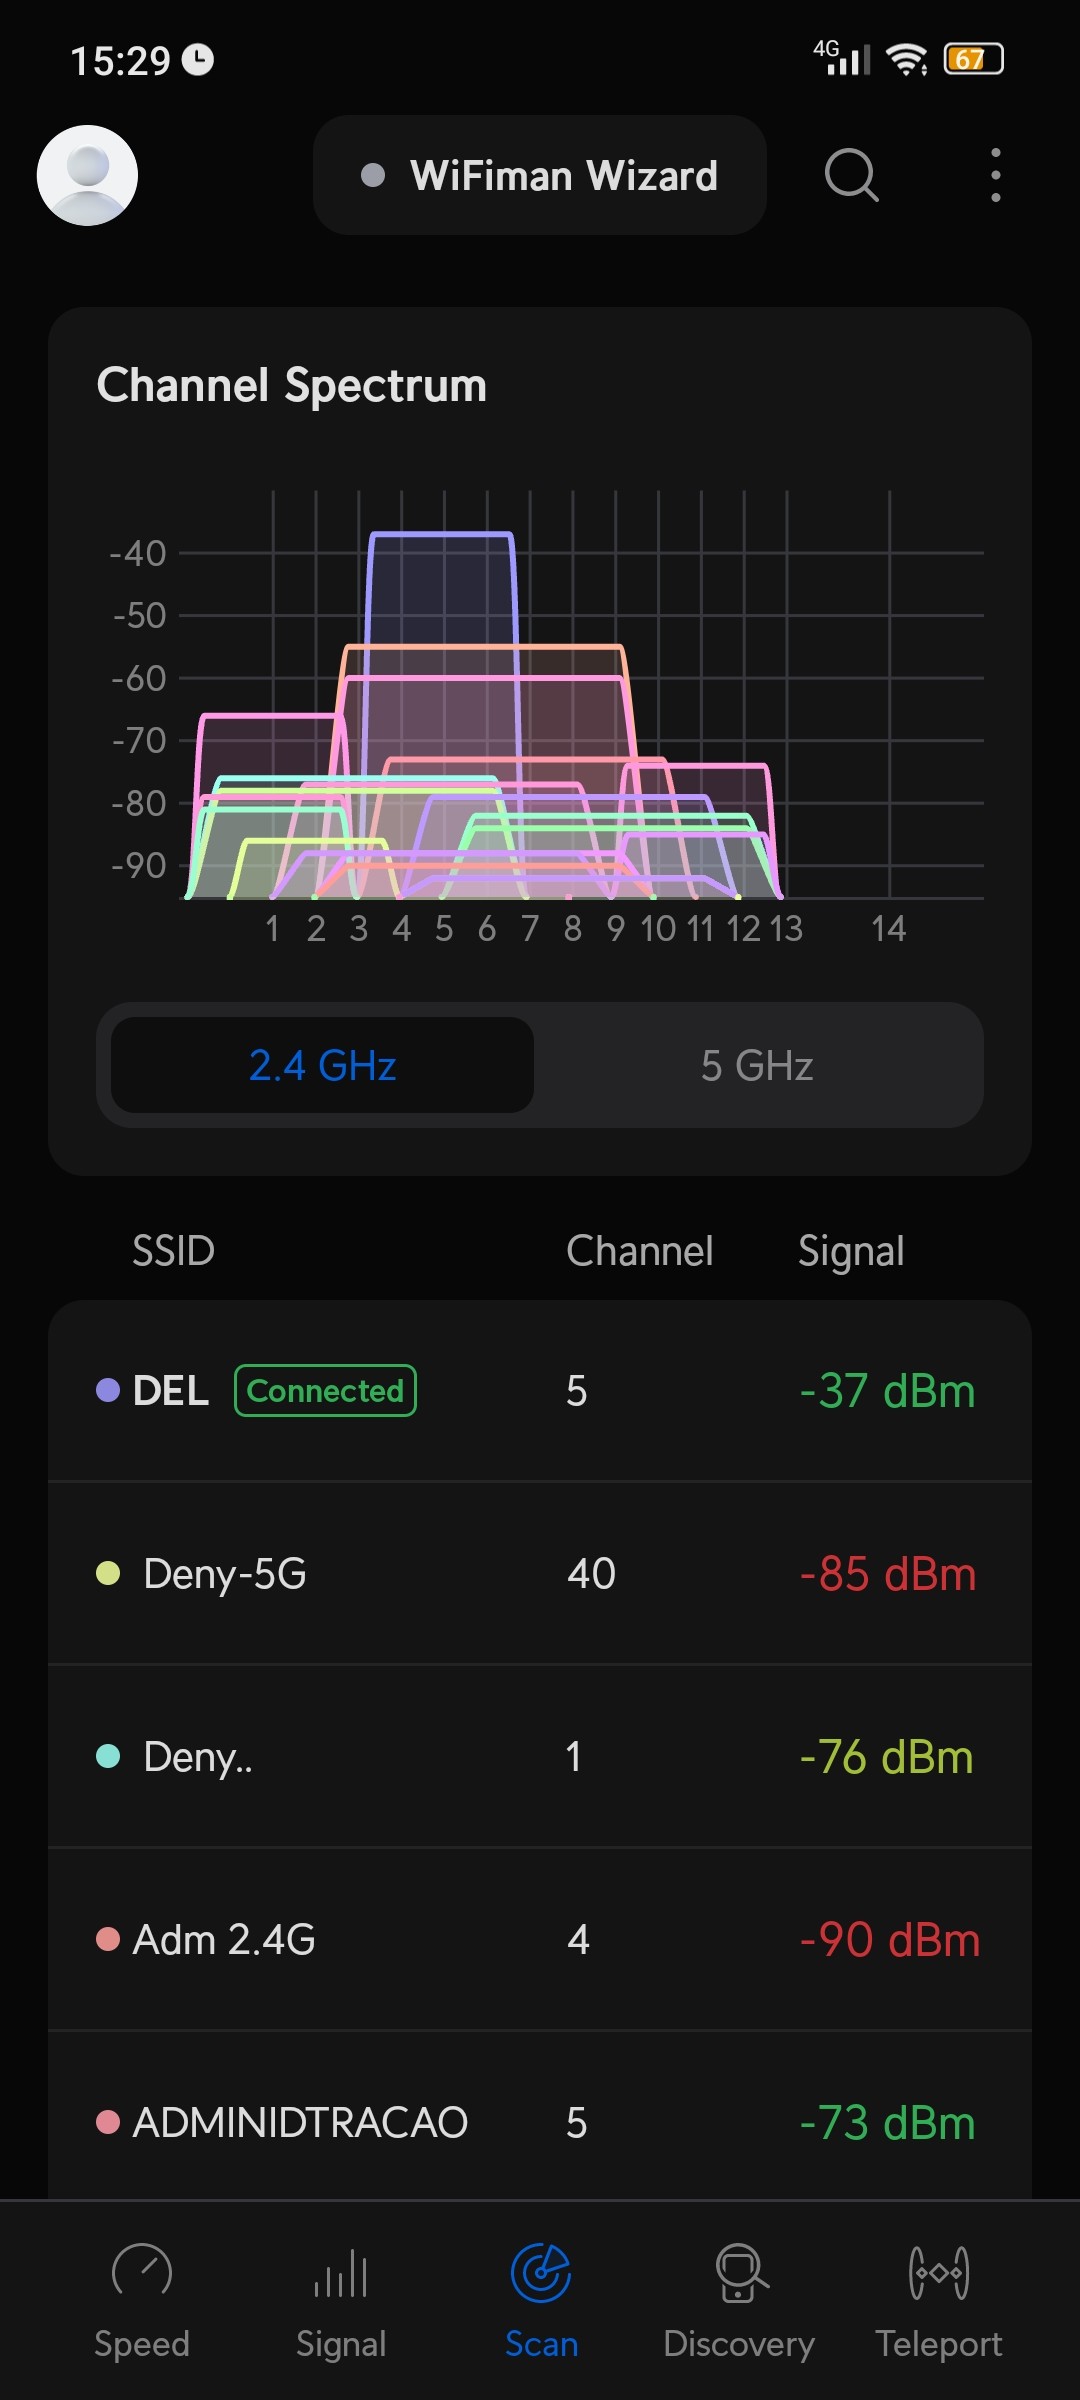Sort list by Channel column header
Screen dimensions: 1080x2400
pos(640,1251)
